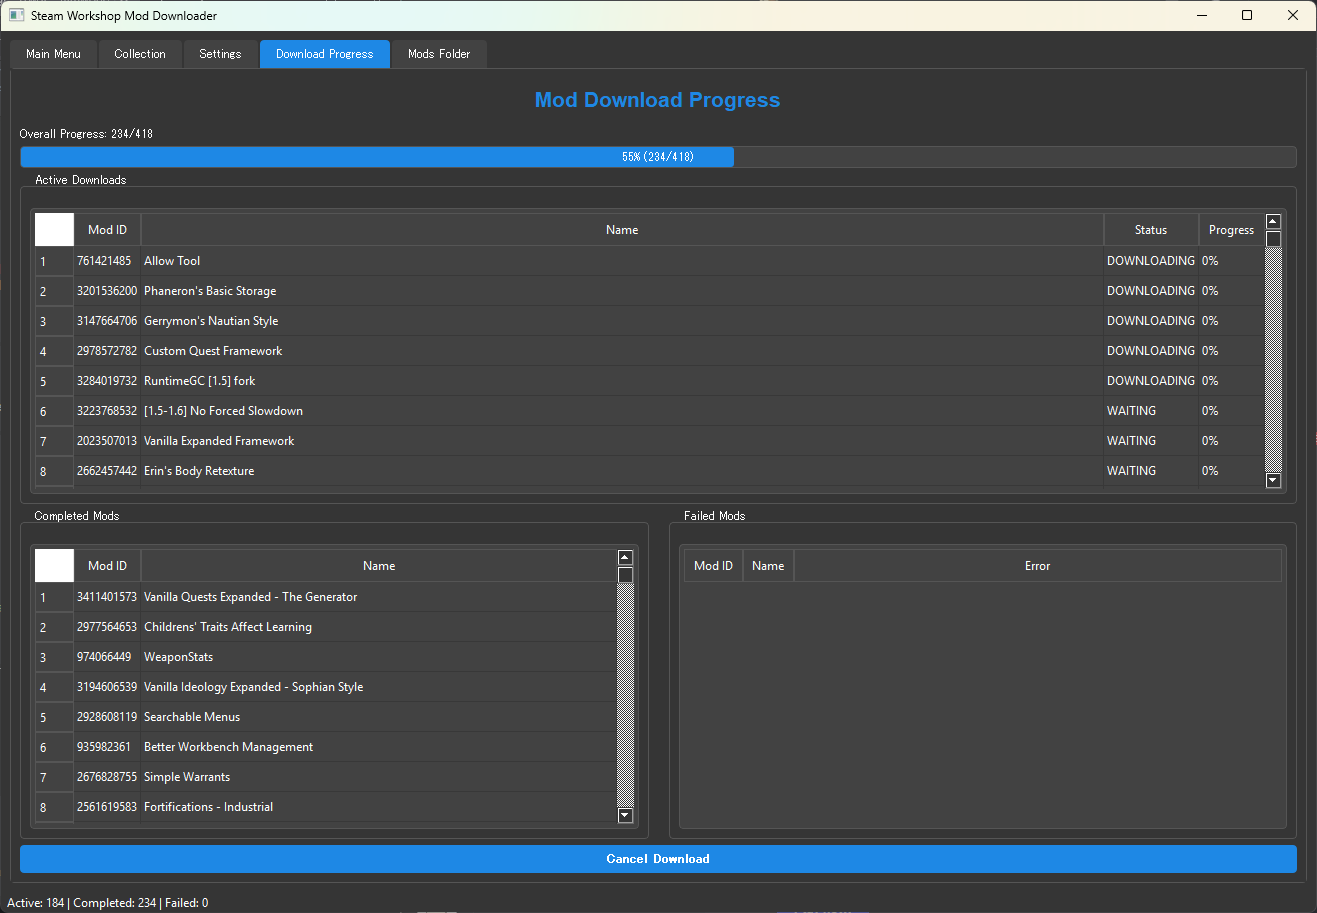
Task: Click Failed Mods Error column header
Action: 1037,566
